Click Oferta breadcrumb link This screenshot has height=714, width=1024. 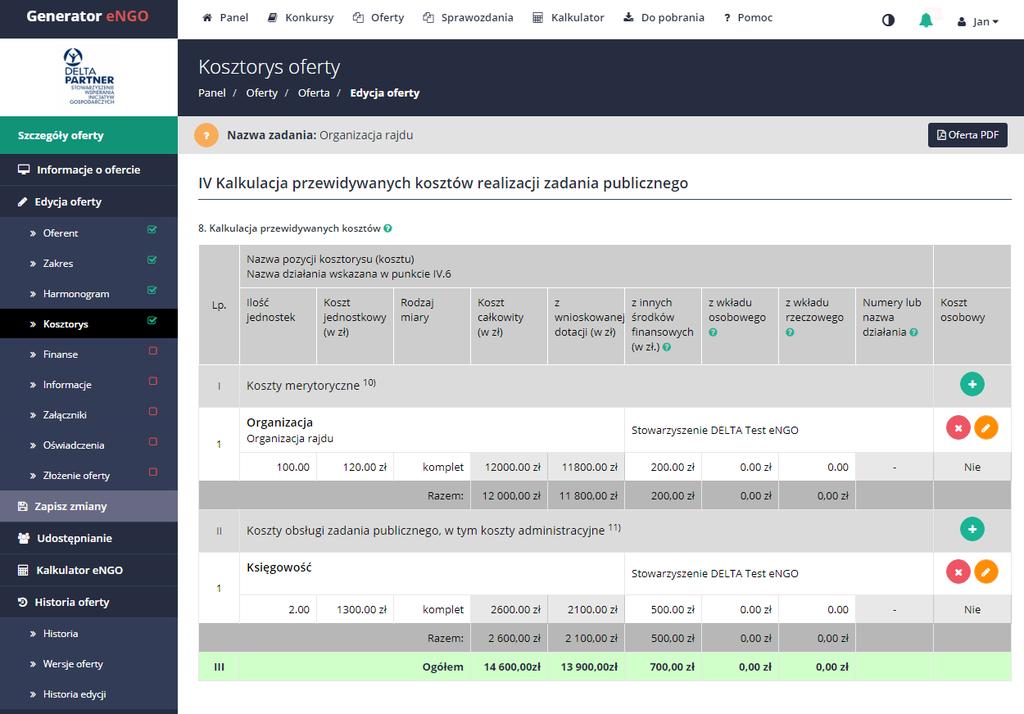pyautogui.click(x=313, y=93)
